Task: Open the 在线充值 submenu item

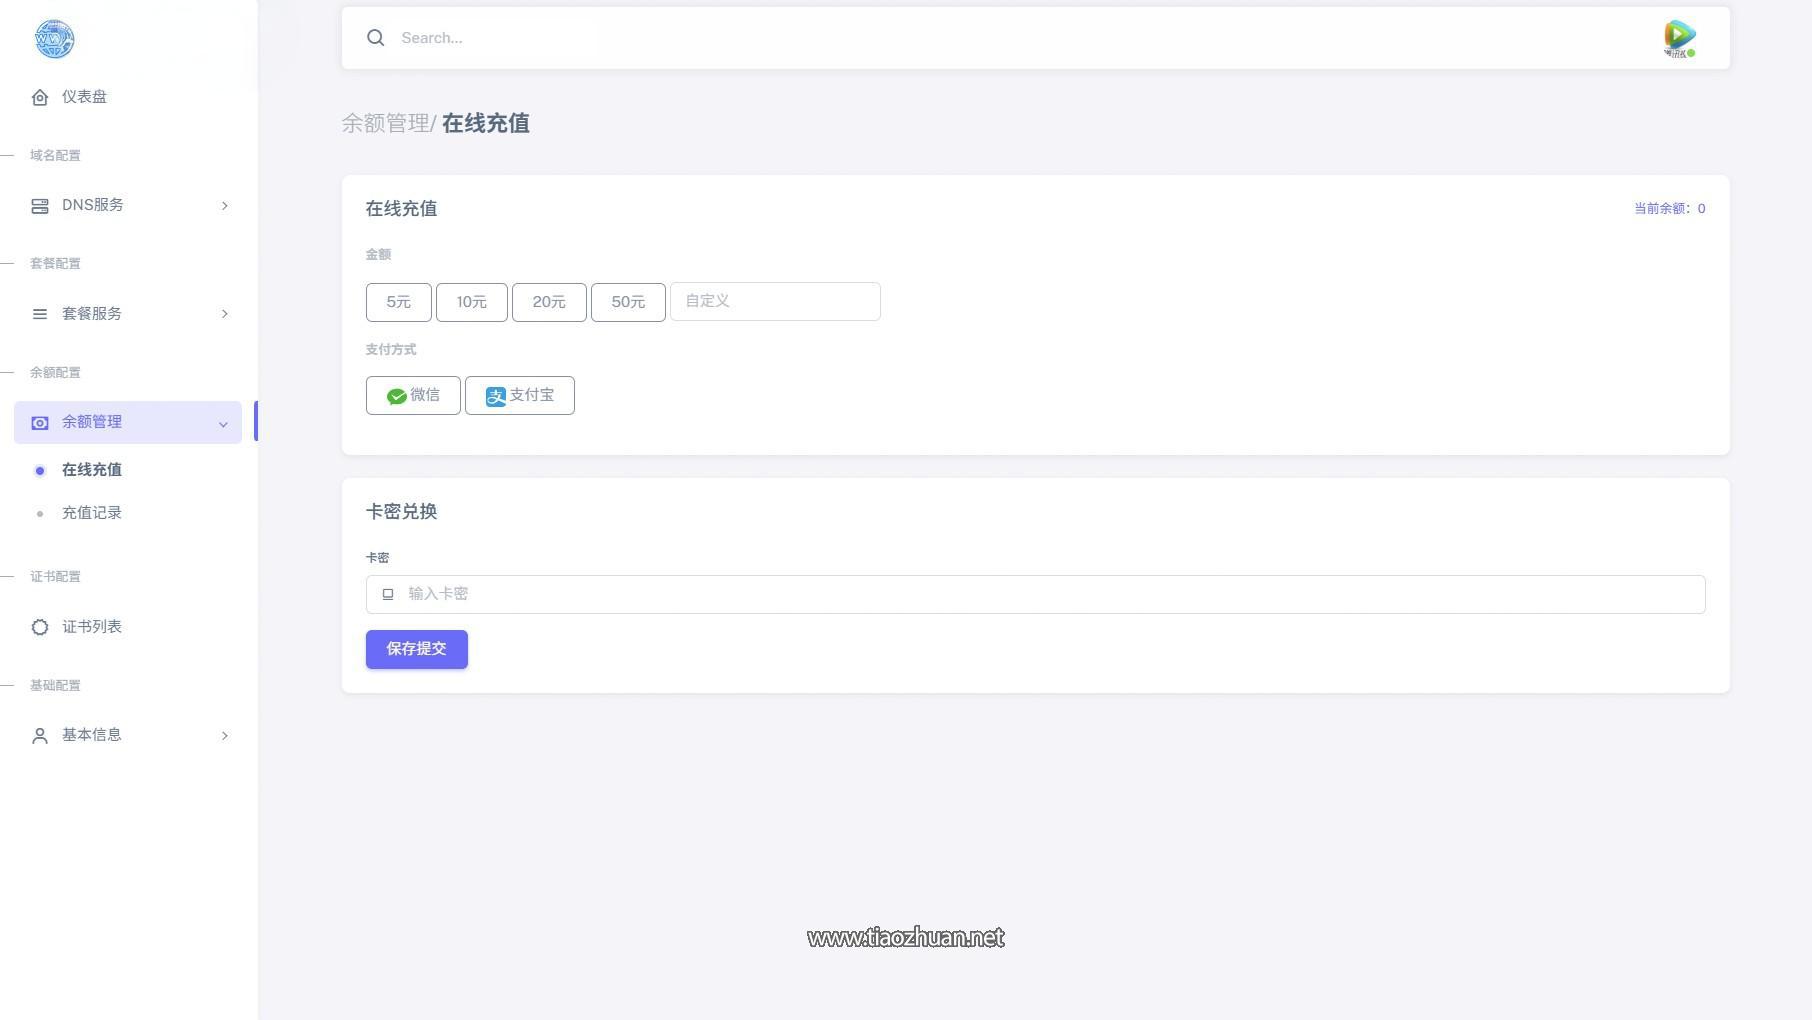Action: [92, 470]
